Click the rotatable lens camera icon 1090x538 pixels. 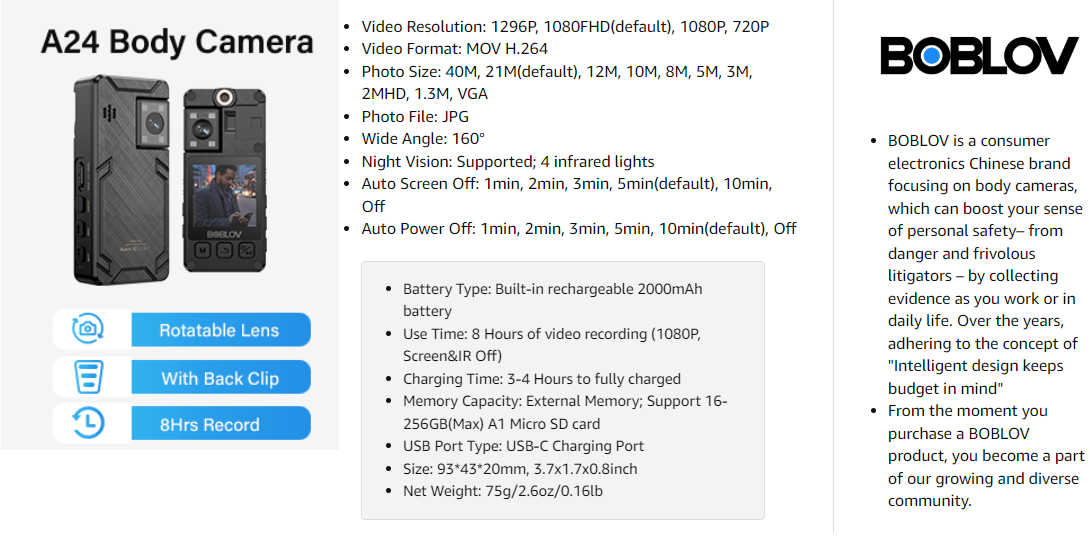coord(88,329)
